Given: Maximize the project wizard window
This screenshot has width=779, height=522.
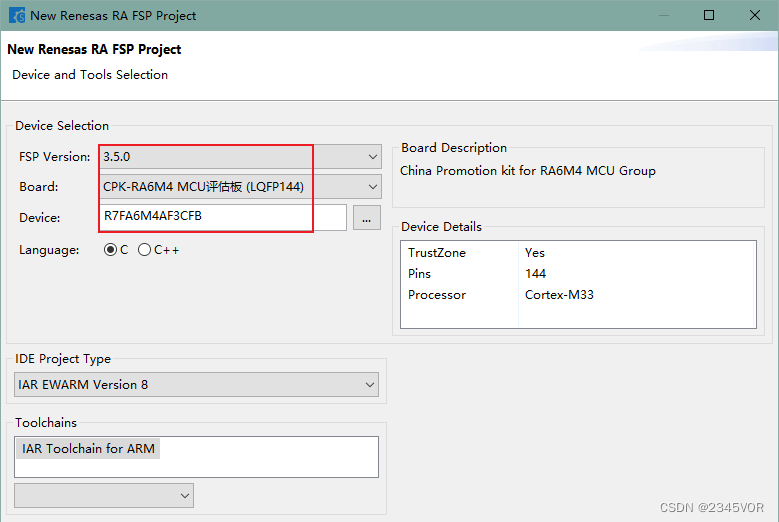Looking at the screenshot, I should coord(709,15).
